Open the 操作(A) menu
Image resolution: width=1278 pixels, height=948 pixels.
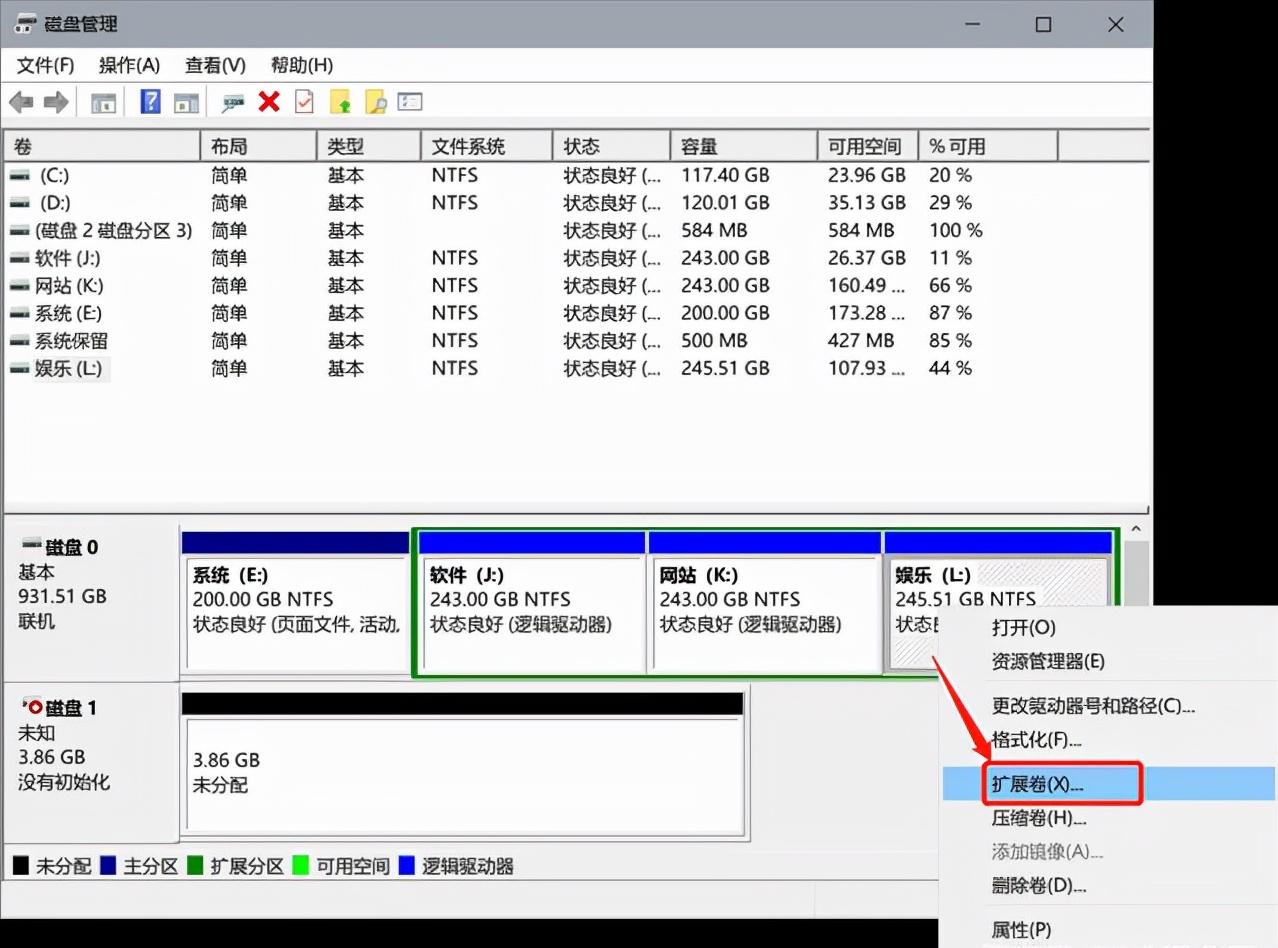[x=128, y=65]
